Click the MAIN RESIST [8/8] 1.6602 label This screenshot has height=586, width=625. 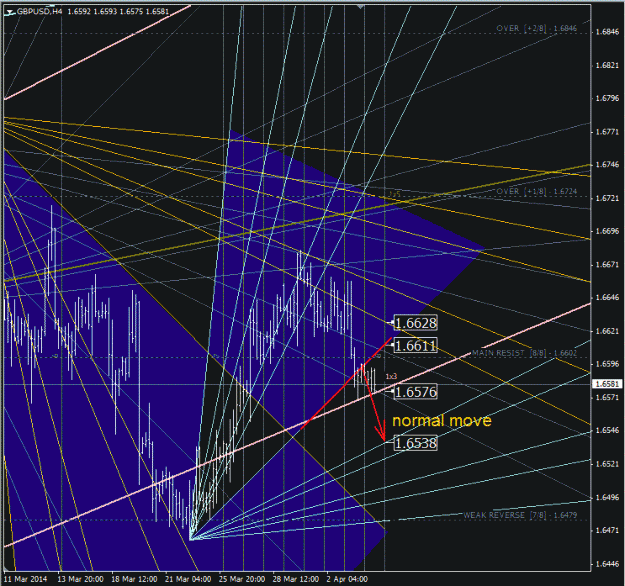click(x=524, y=353)
